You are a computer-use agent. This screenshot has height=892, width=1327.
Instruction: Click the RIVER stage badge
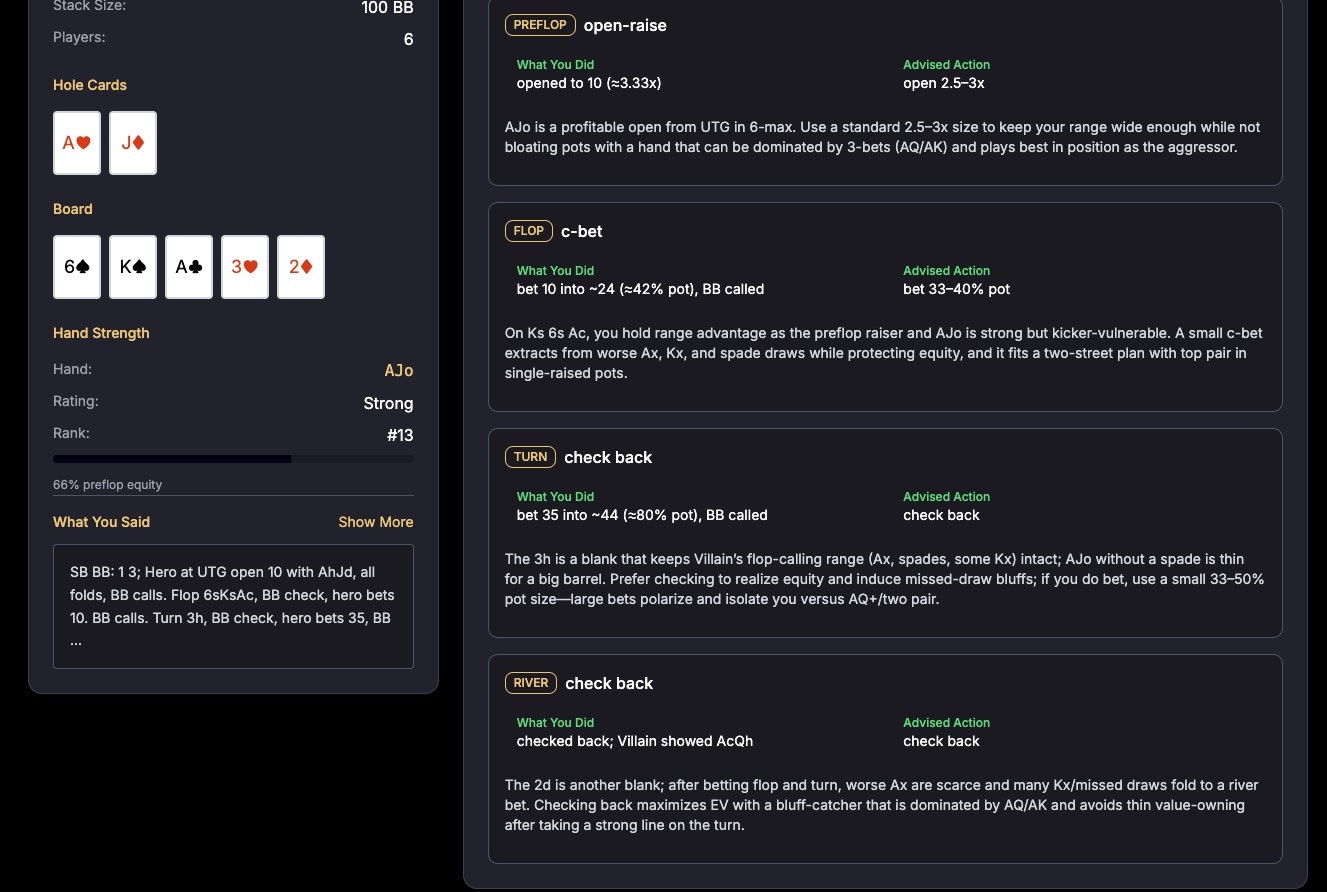(x=530, y=682)
